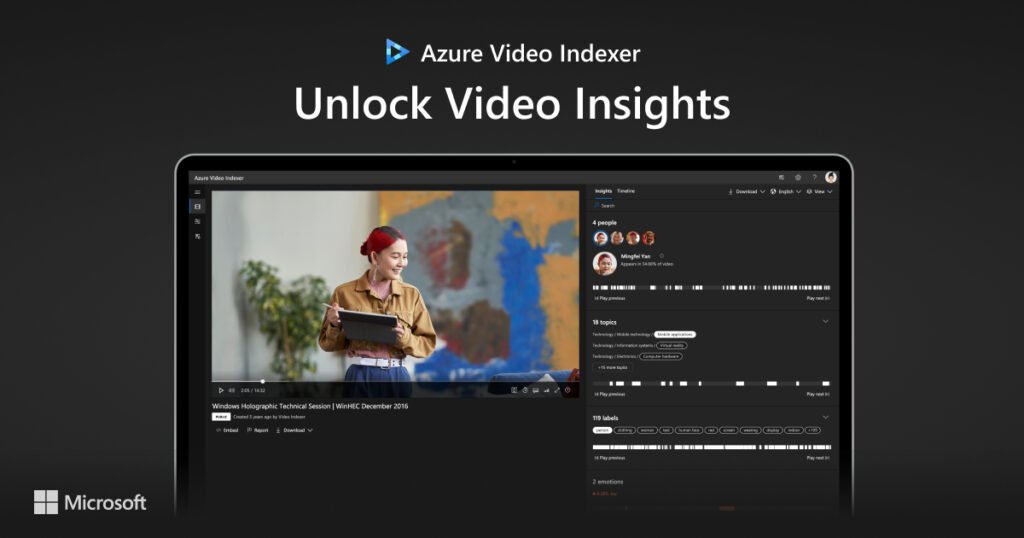Select the Computer hardware topic tag
Viewport: 1024px width, 538px height.
(x=660, y=356)
